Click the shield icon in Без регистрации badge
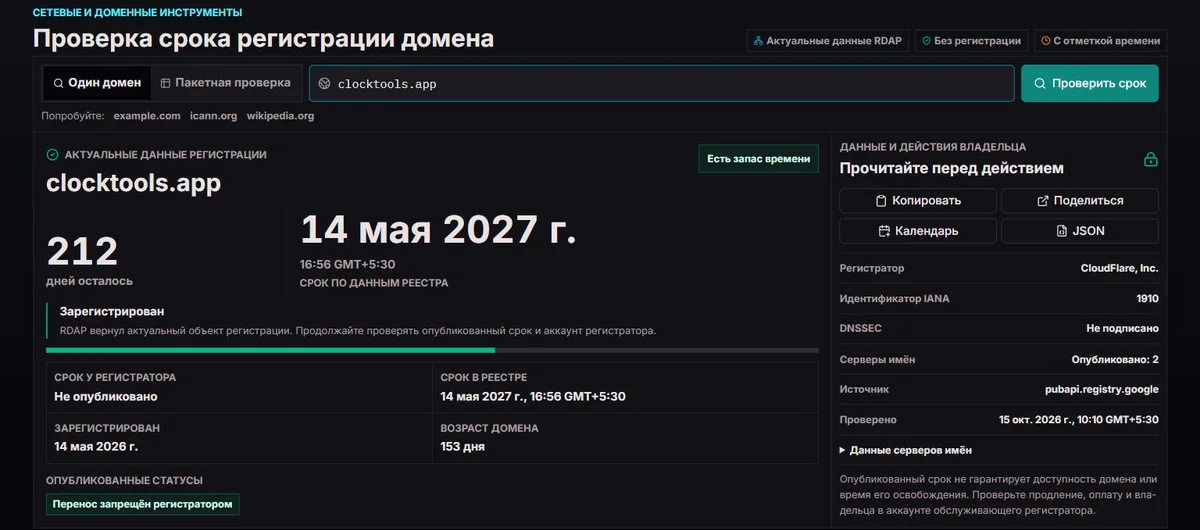Screen dimensions: 1200x530 [927, 41]
